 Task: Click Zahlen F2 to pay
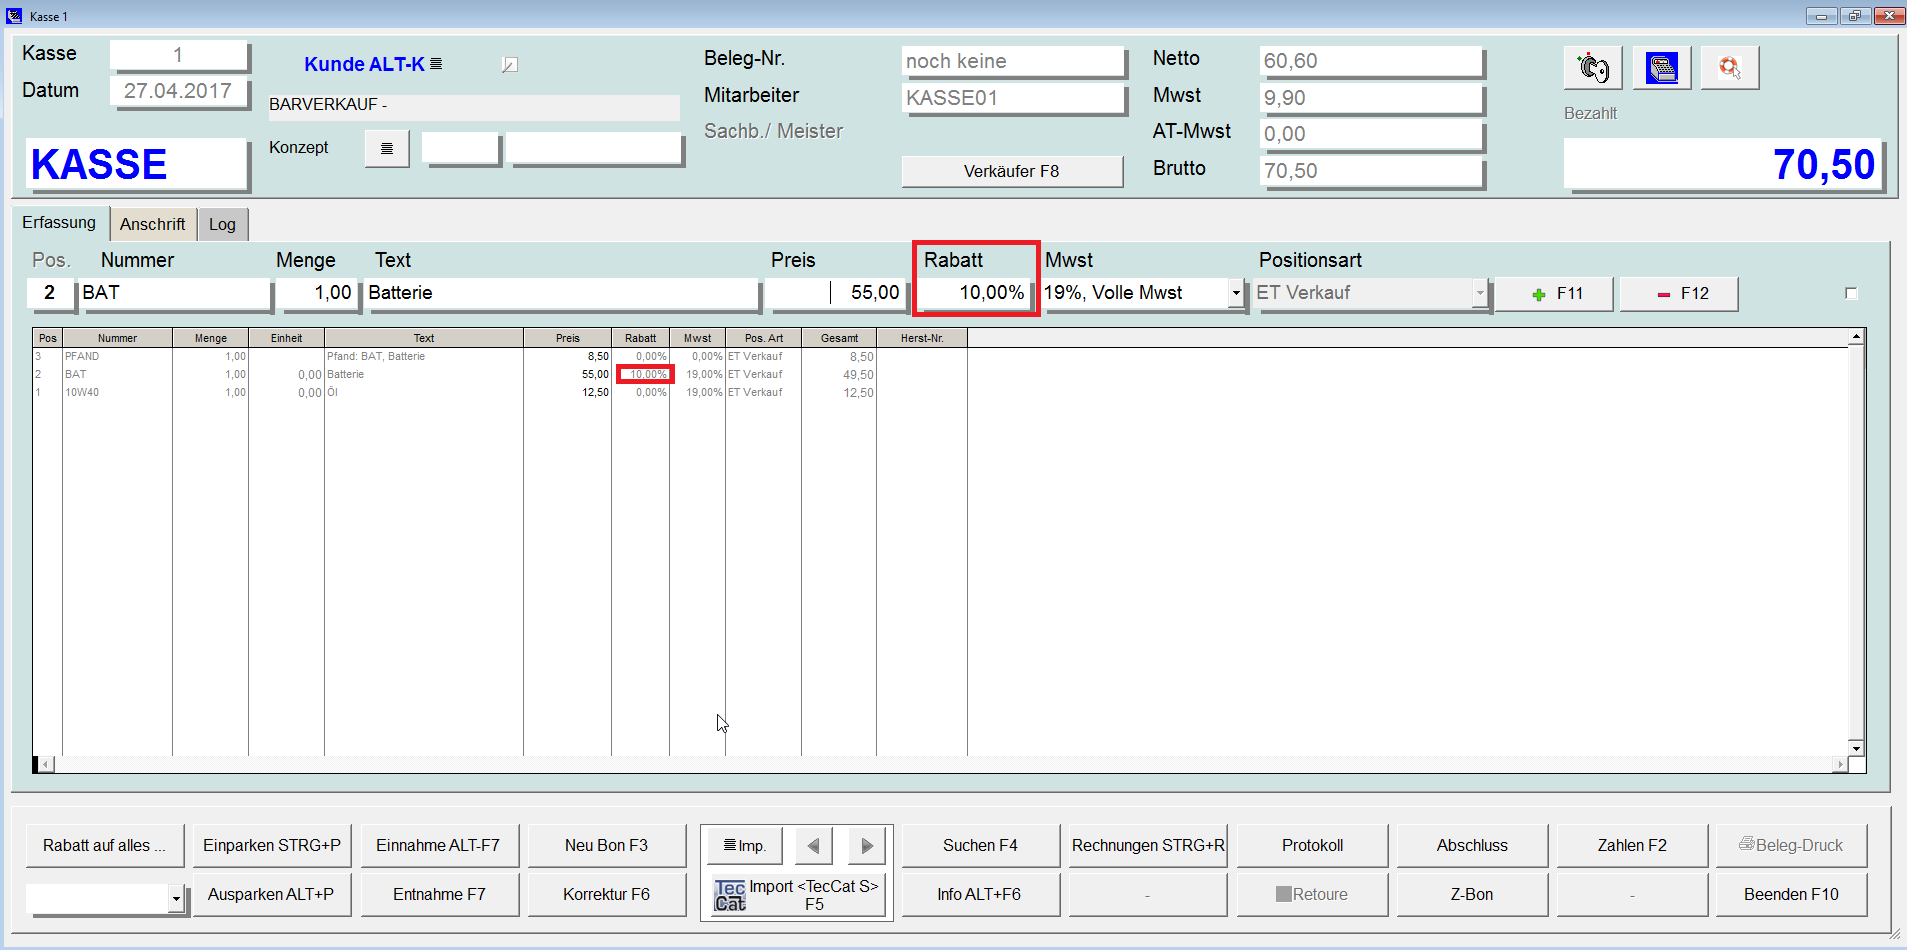coord(1632,845)
